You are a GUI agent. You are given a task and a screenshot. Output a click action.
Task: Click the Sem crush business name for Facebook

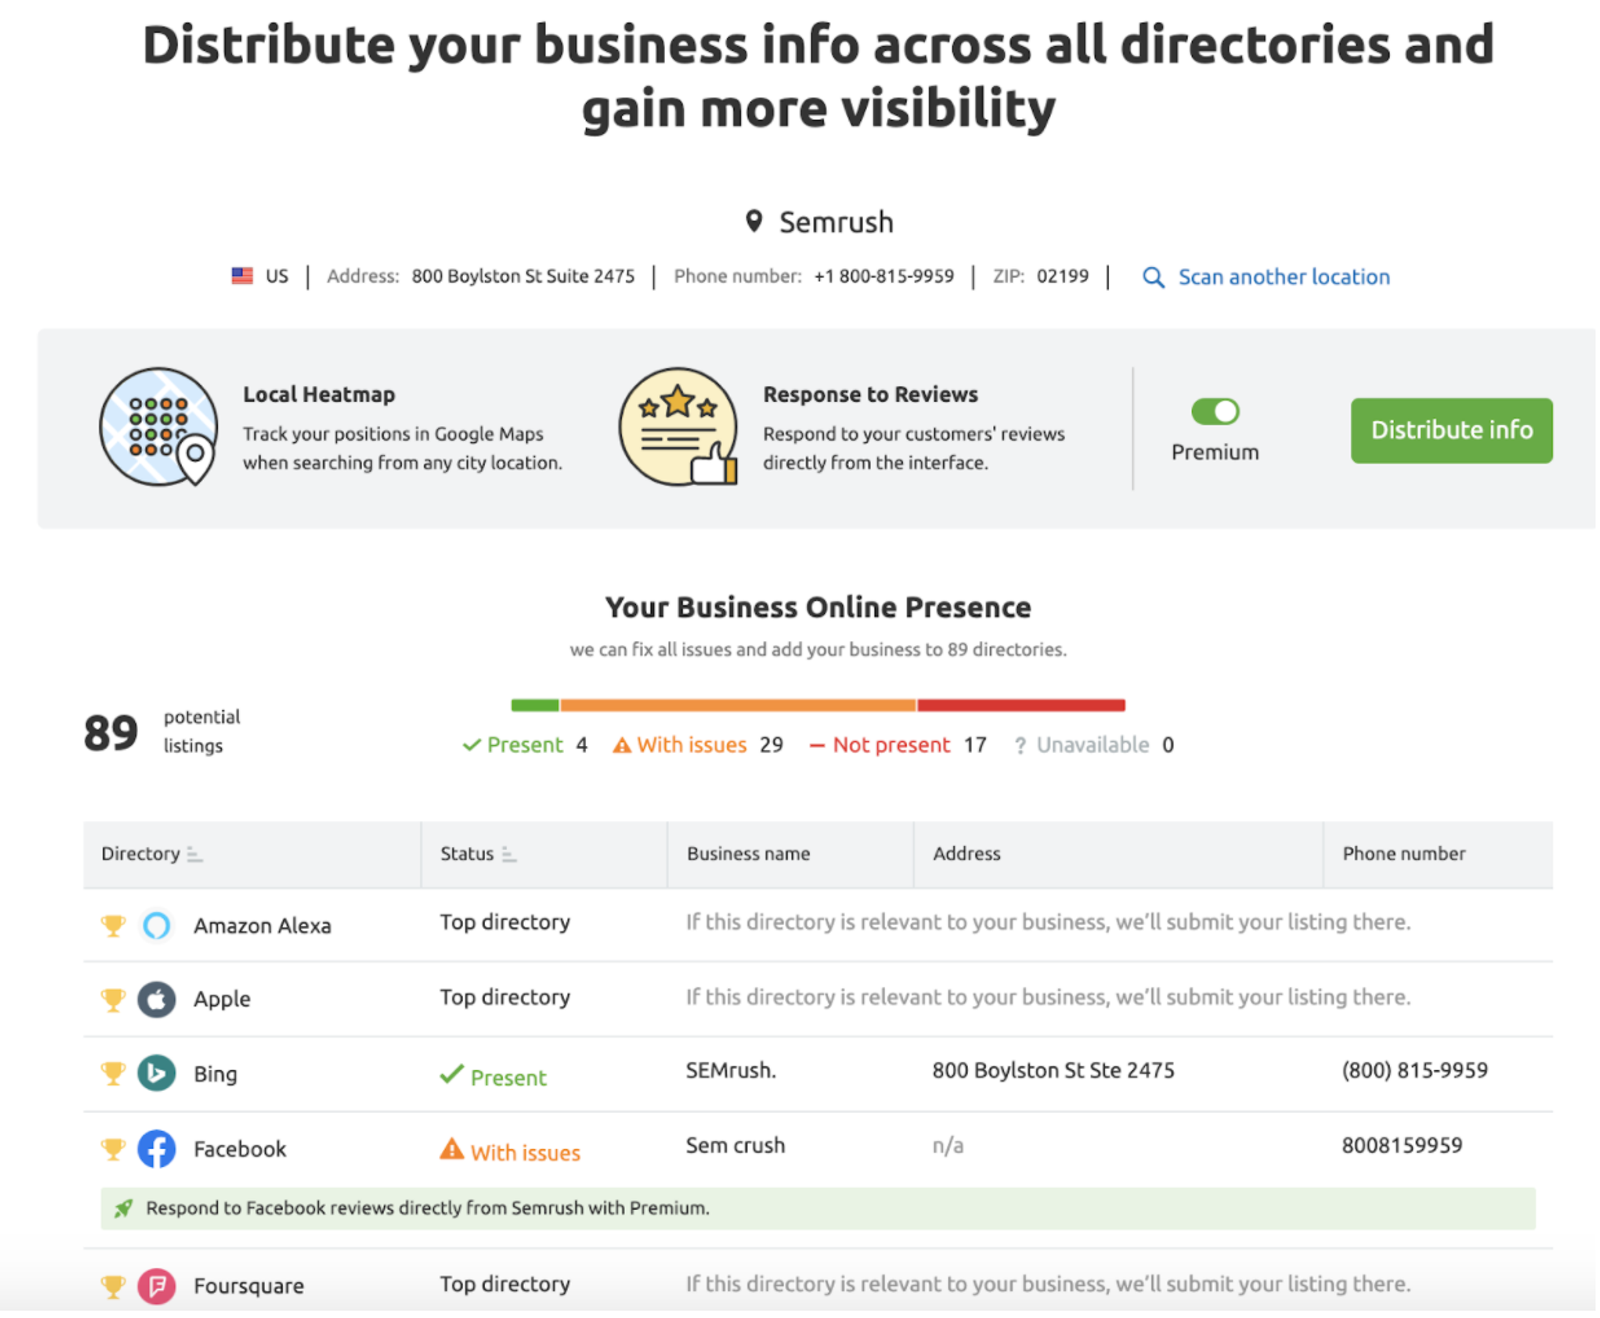click(735, 1145)
